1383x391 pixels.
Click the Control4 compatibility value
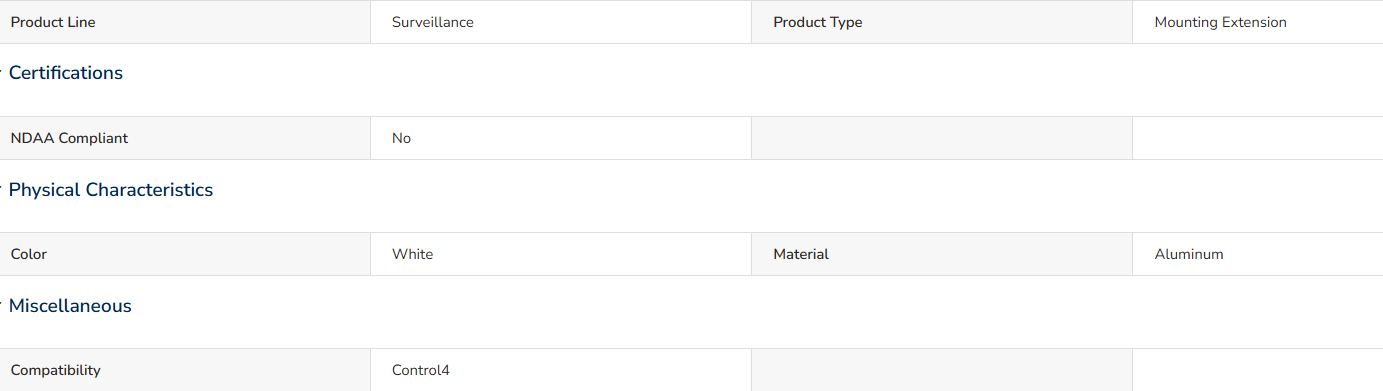click(x=421, y=370)
